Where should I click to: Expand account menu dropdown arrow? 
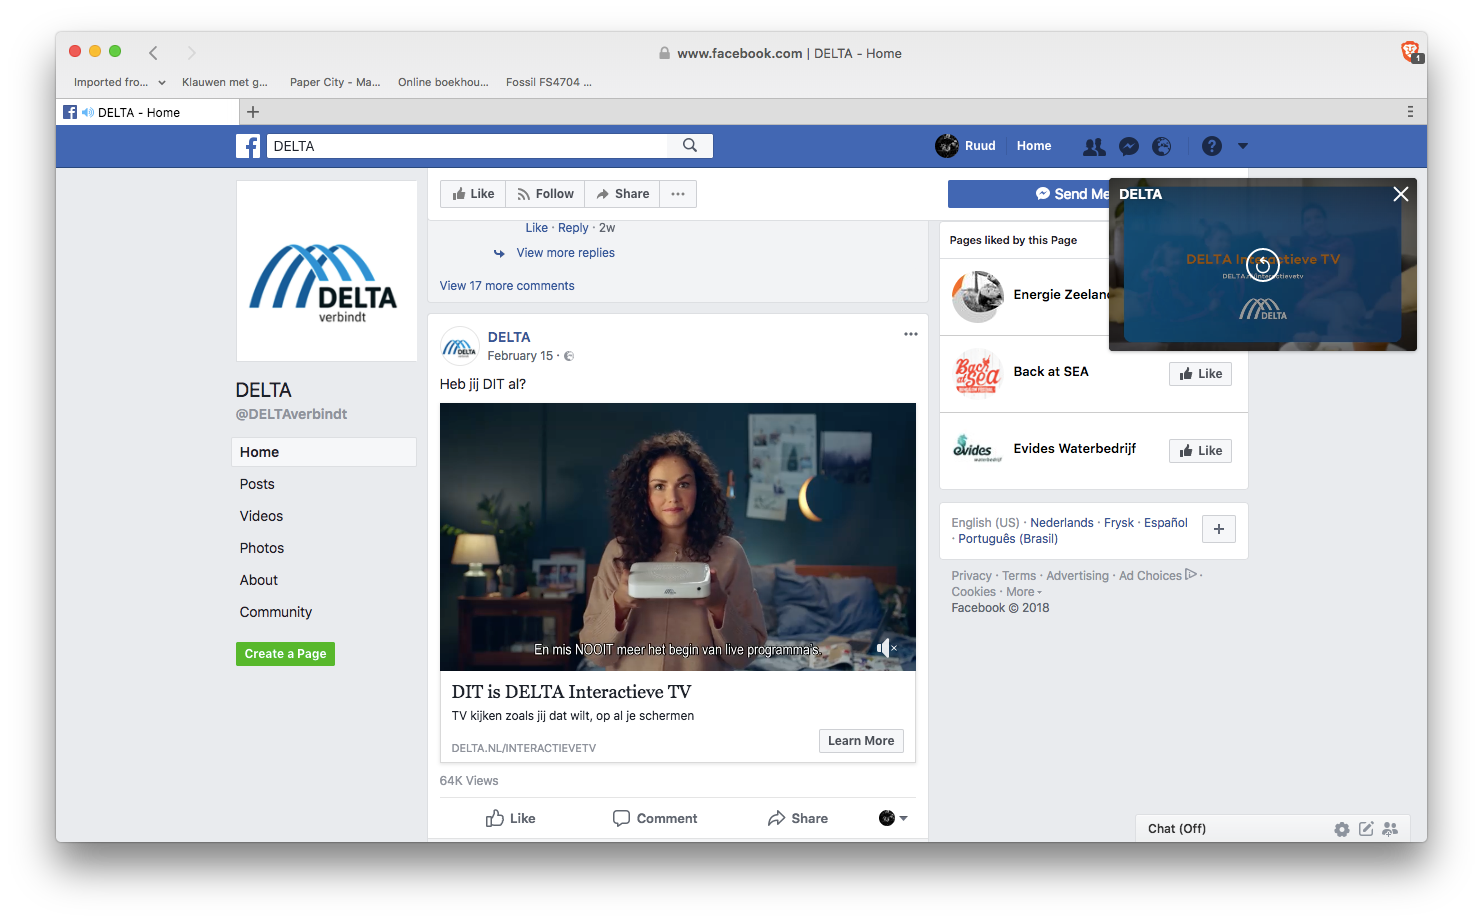click(1243, 146)
